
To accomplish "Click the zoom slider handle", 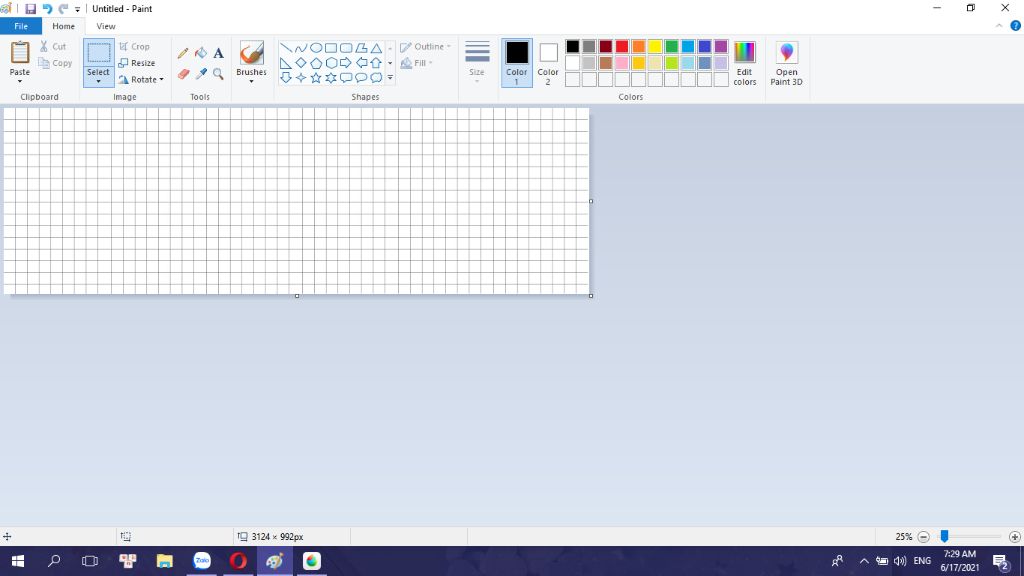I will [944, 536].
